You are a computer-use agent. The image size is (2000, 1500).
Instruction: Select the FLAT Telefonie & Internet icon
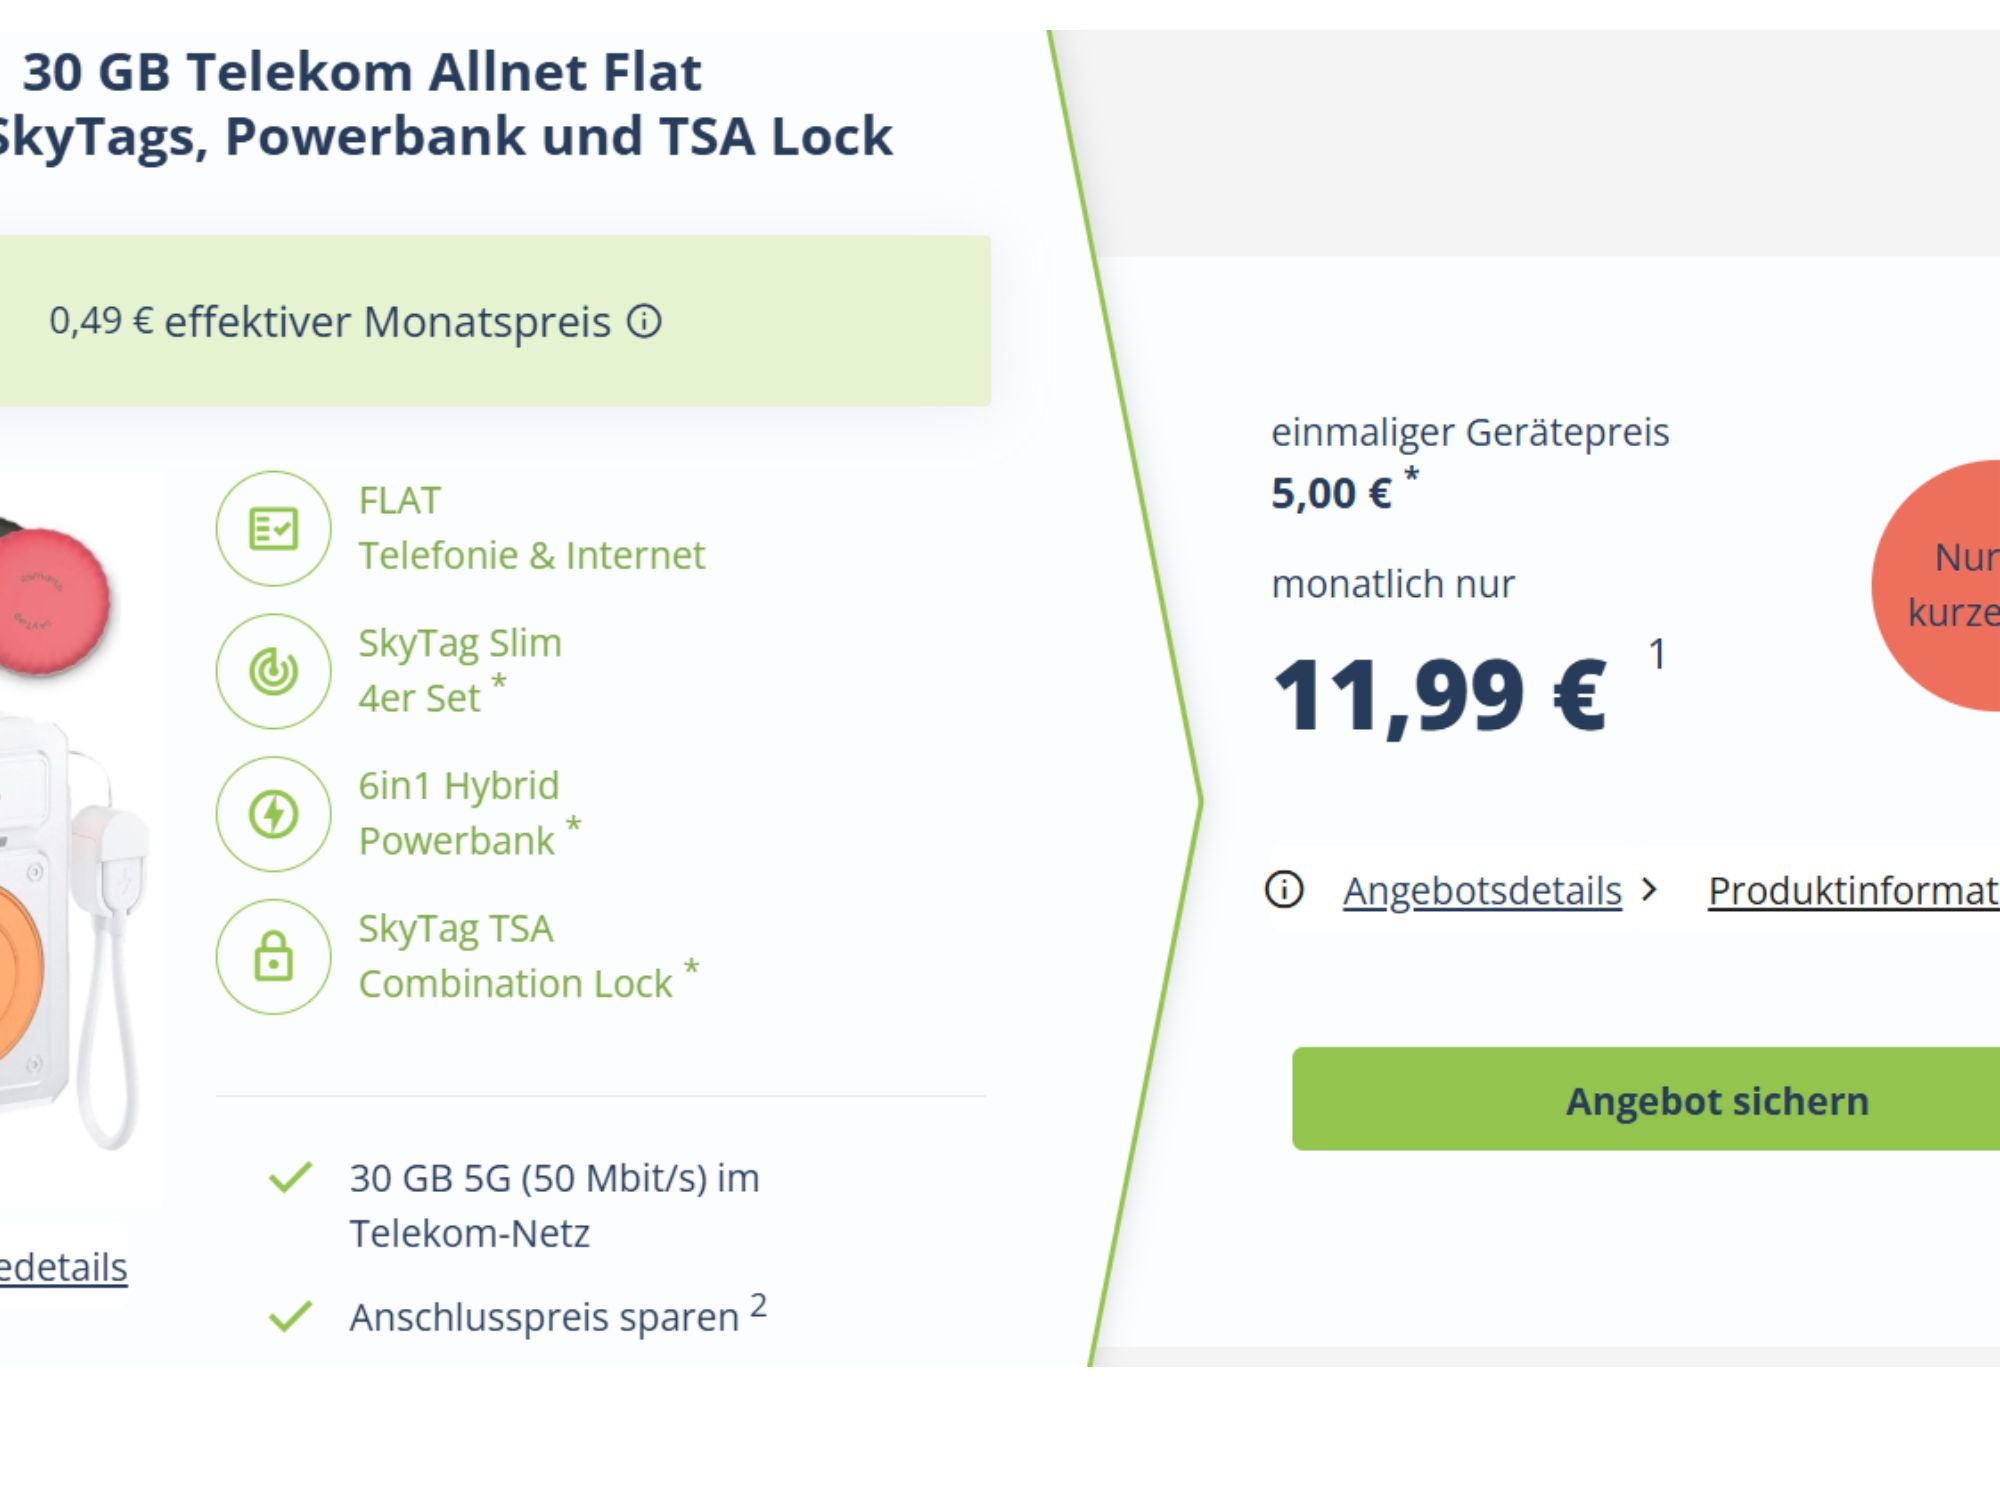tap(273, 527)
